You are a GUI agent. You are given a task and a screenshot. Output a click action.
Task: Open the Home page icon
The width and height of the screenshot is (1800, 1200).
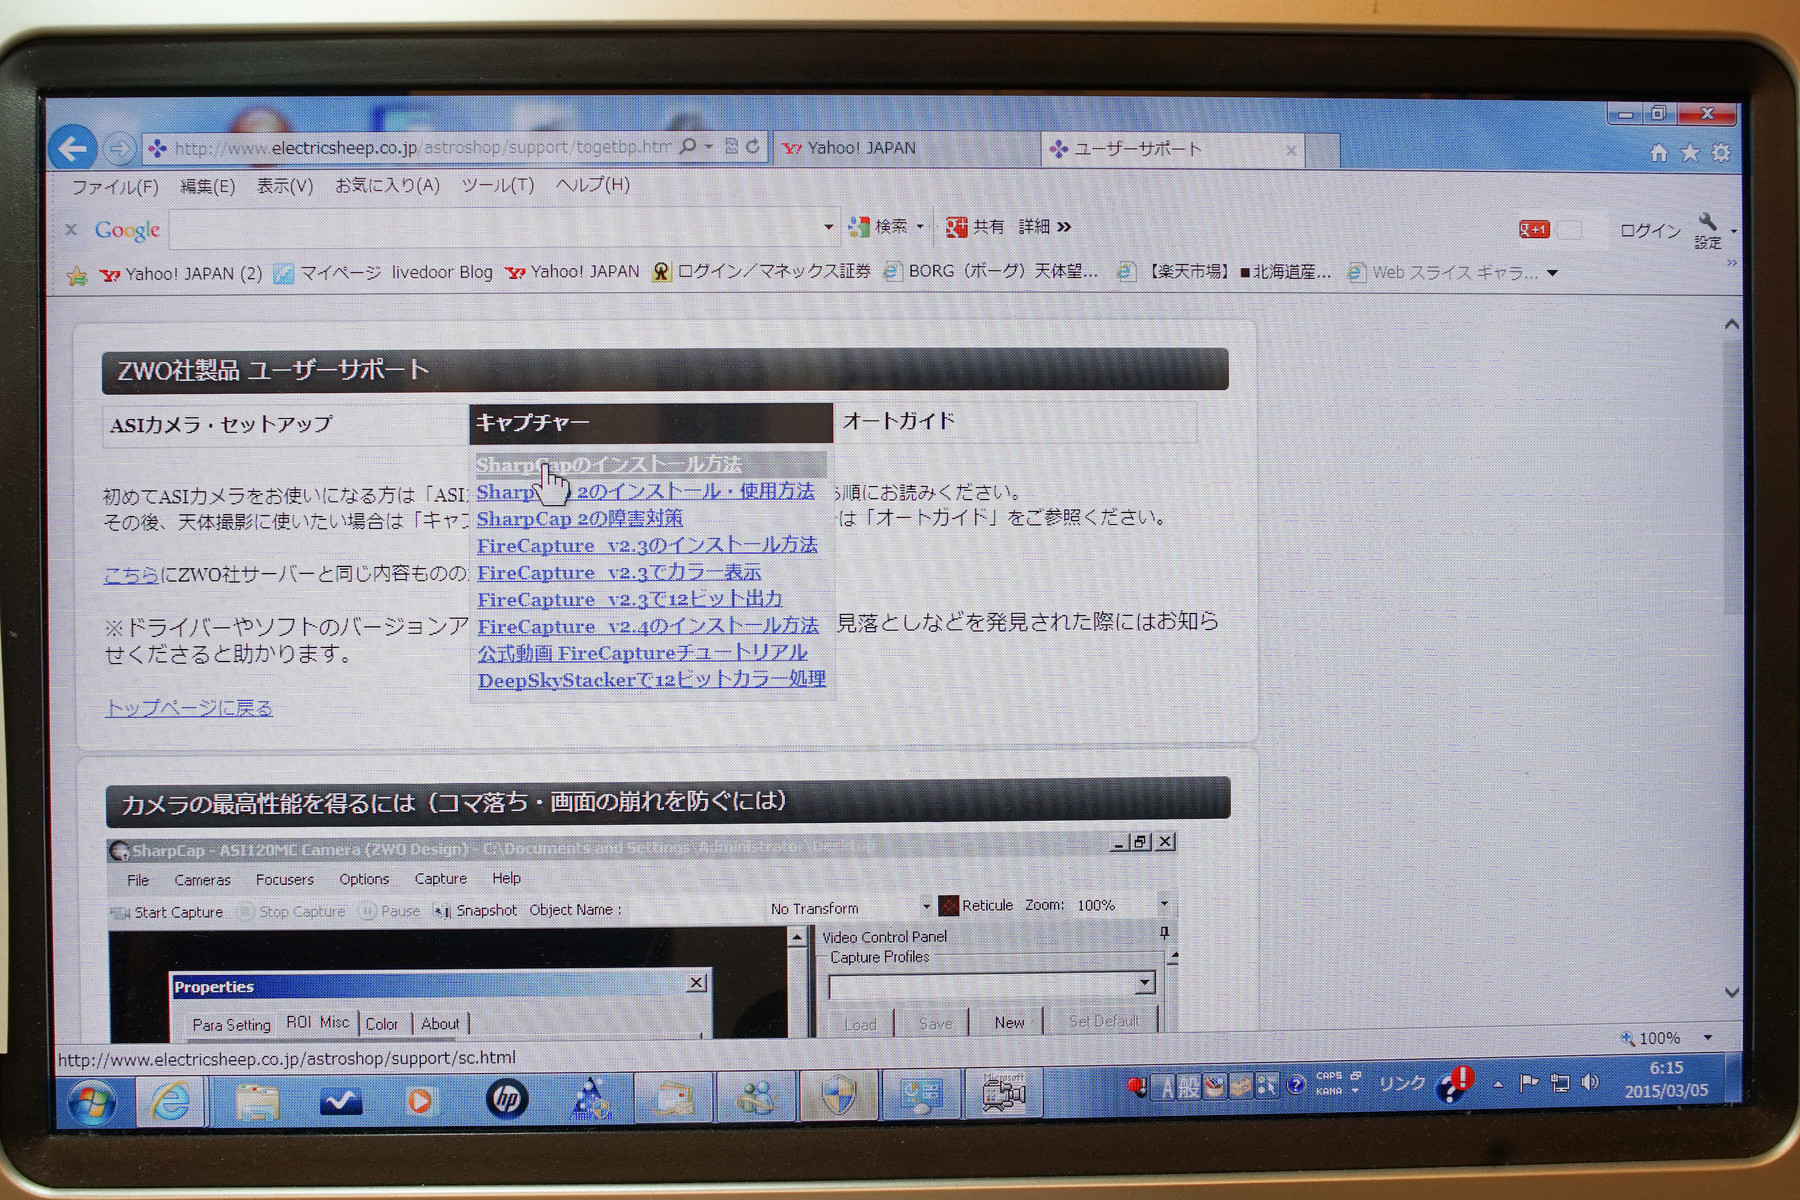1658,153
